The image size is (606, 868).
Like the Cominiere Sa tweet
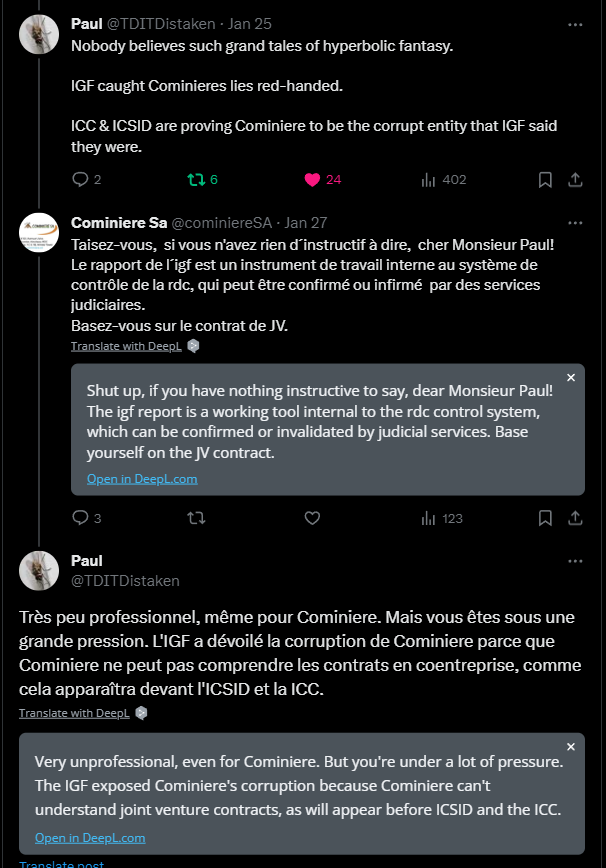(x=312, y=518)
